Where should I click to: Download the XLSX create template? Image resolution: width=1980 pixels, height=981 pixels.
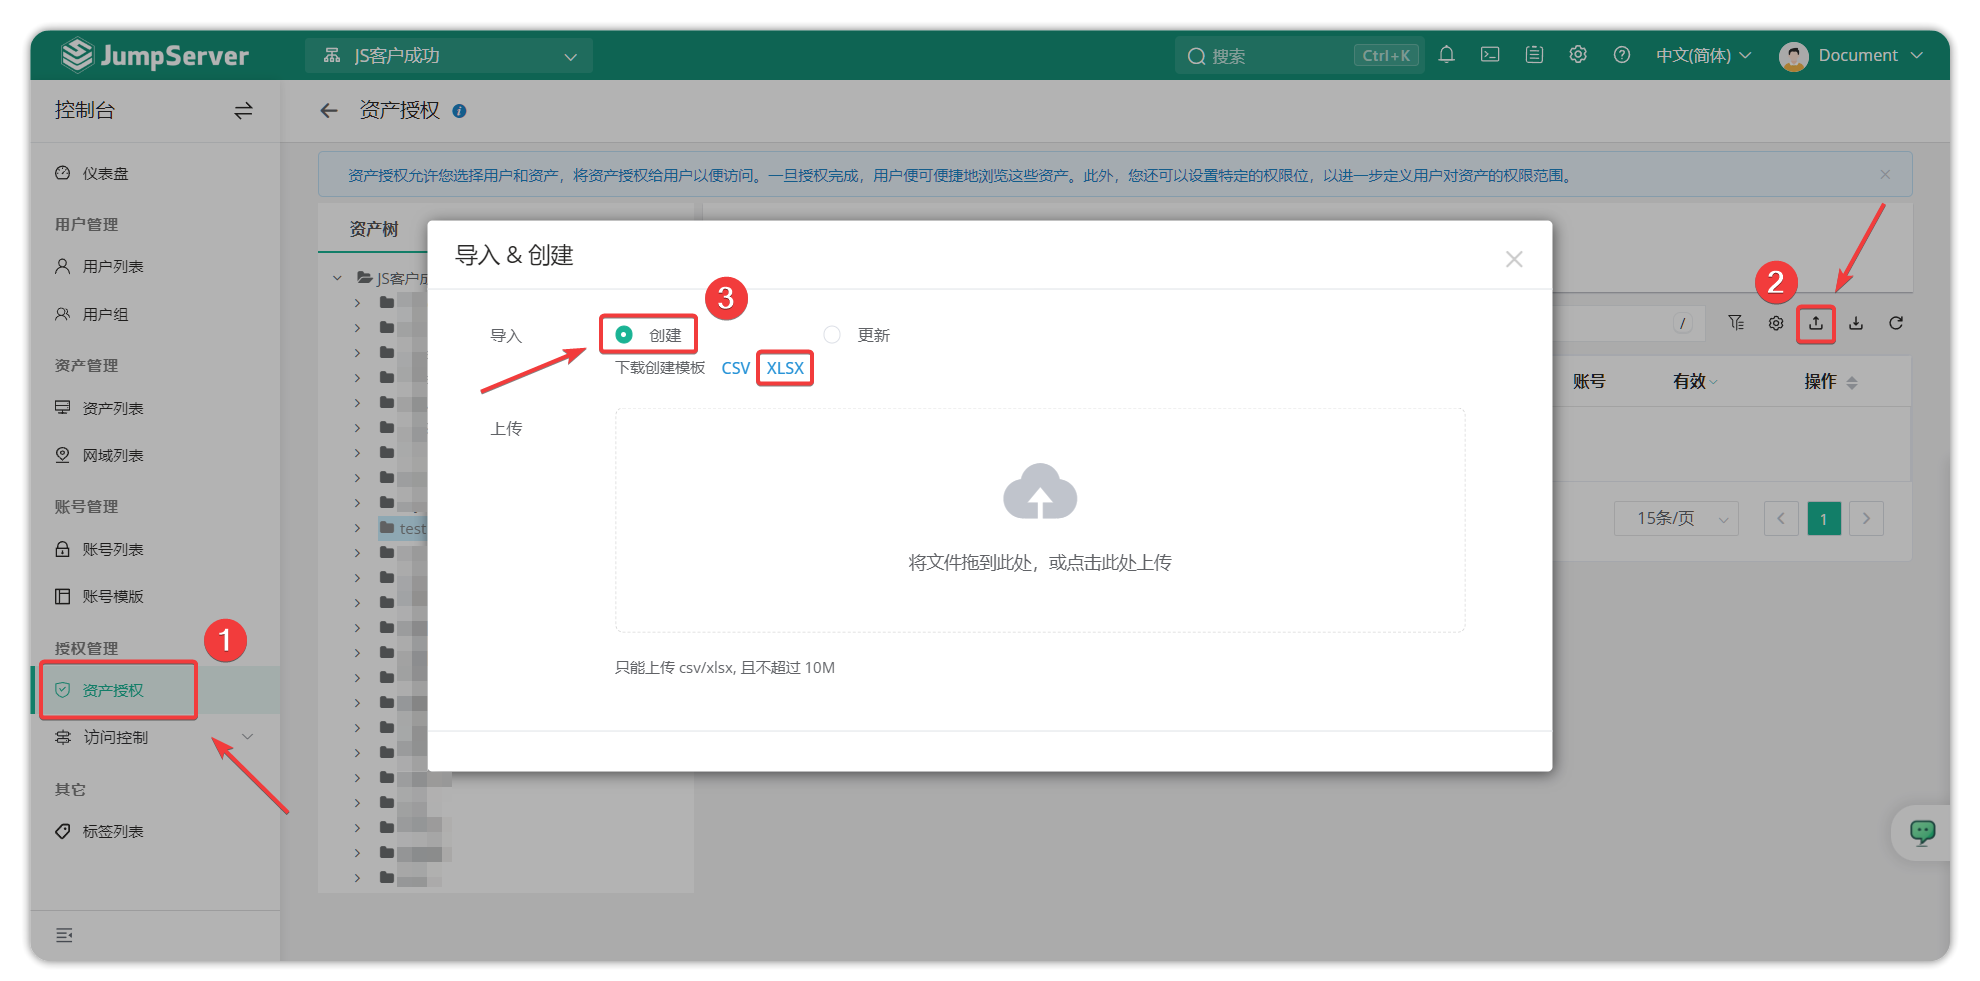click(785, 368)
